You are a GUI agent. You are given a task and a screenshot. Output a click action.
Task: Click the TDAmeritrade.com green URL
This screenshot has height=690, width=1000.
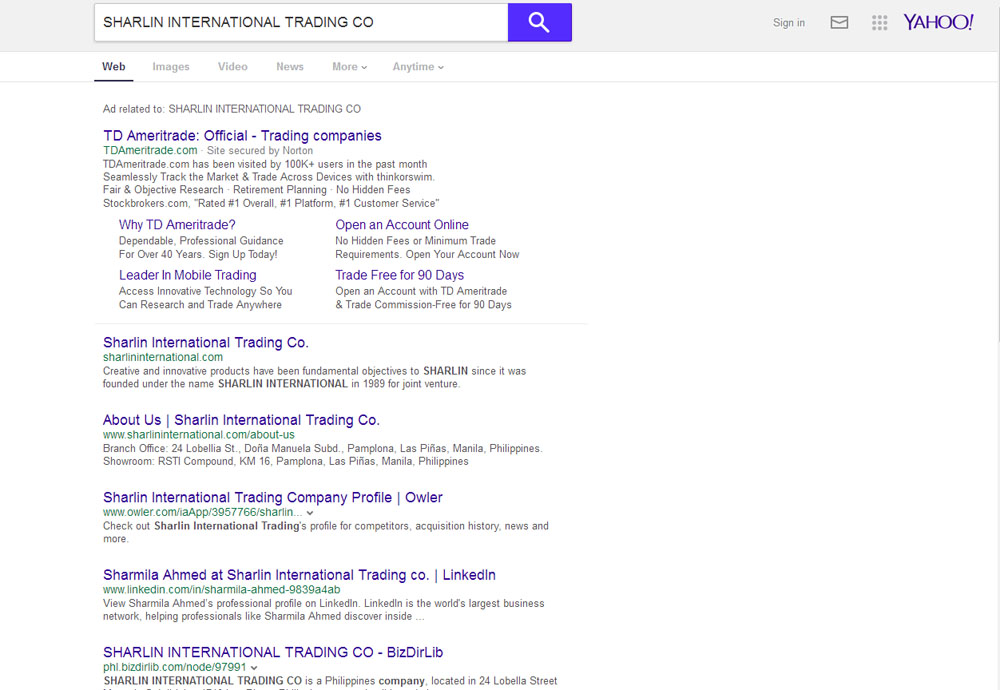[151, 150]
